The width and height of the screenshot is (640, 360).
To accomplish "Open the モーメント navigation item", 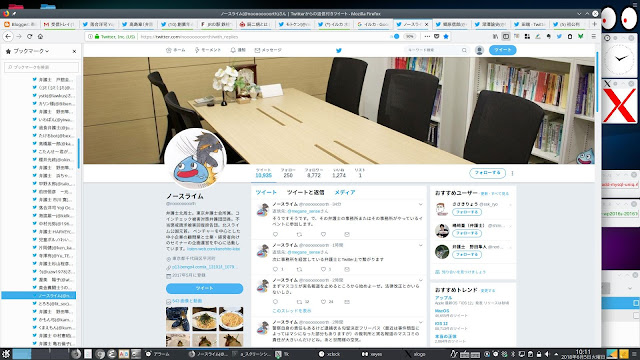I will [208, 50].
